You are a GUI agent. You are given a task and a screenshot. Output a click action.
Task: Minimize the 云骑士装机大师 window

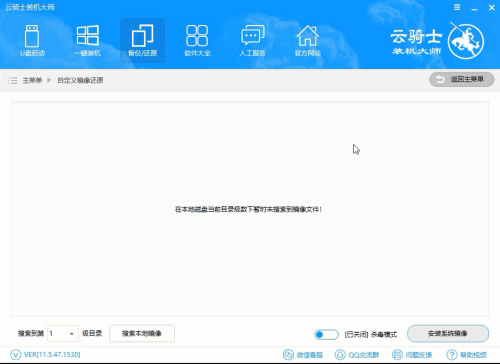point(474,8)
